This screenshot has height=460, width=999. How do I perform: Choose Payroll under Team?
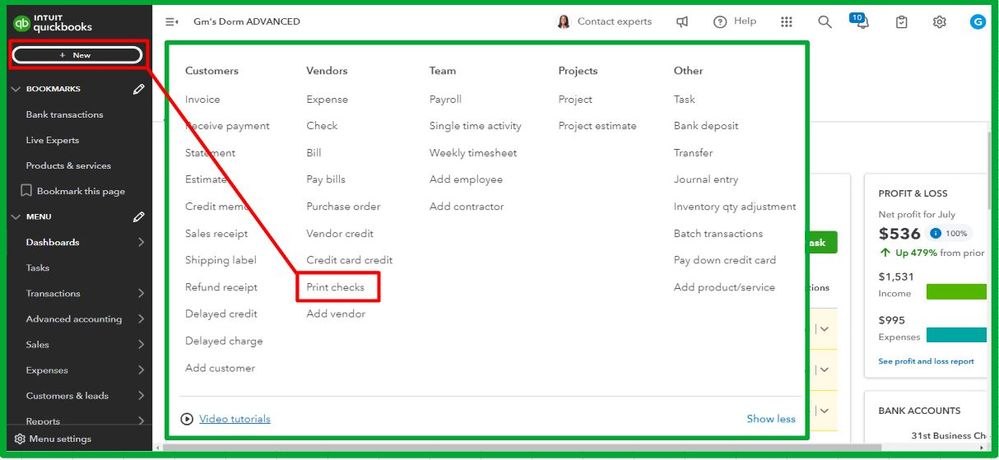tap(445, 99)
